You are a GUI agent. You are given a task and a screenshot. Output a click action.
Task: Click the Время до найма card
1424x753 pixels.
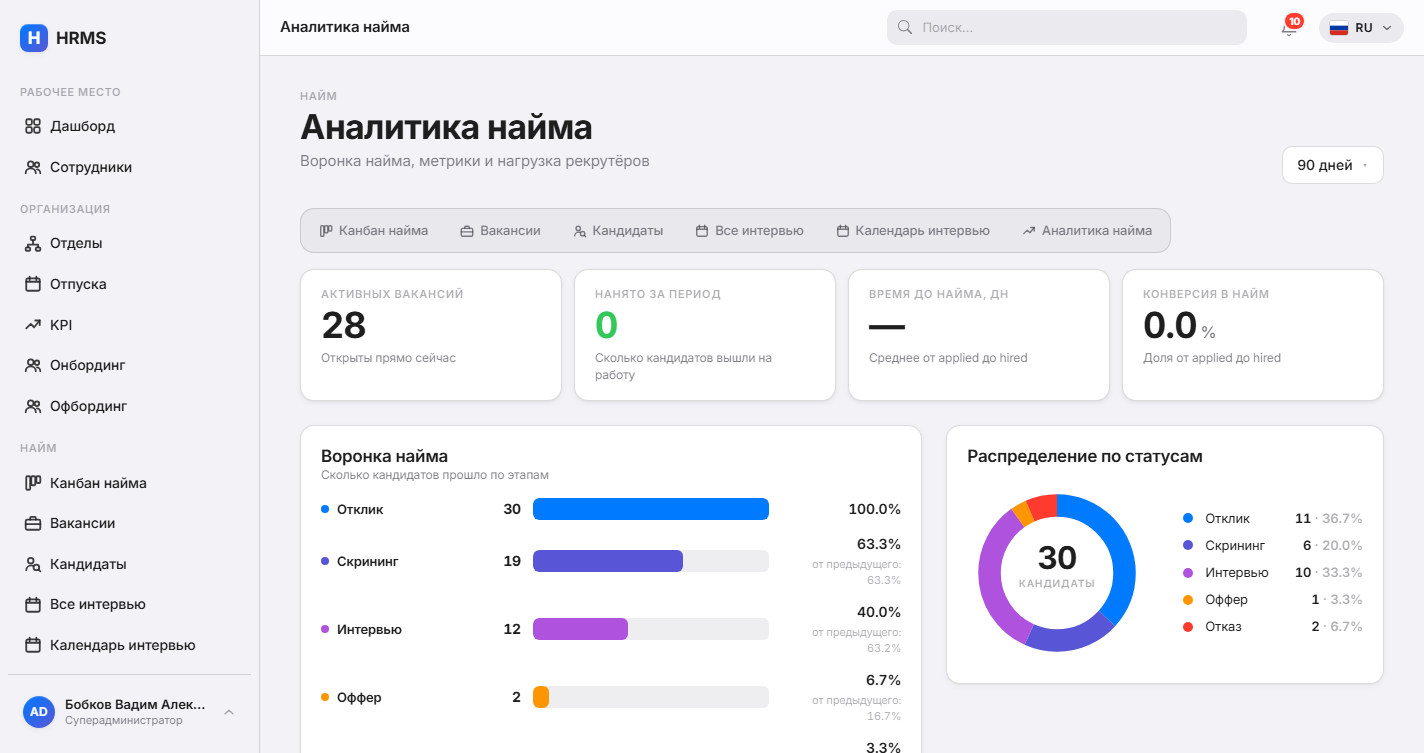[979, 335]
